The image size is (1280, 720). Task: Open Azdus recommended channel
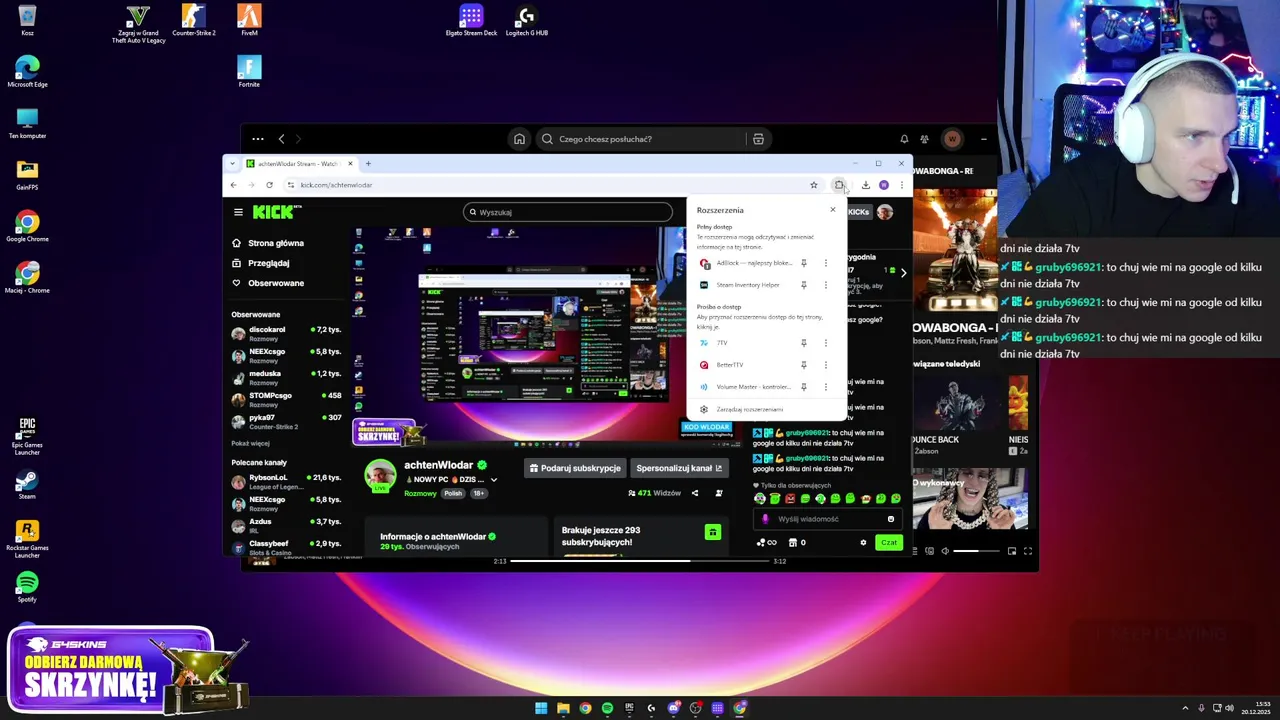286,525
